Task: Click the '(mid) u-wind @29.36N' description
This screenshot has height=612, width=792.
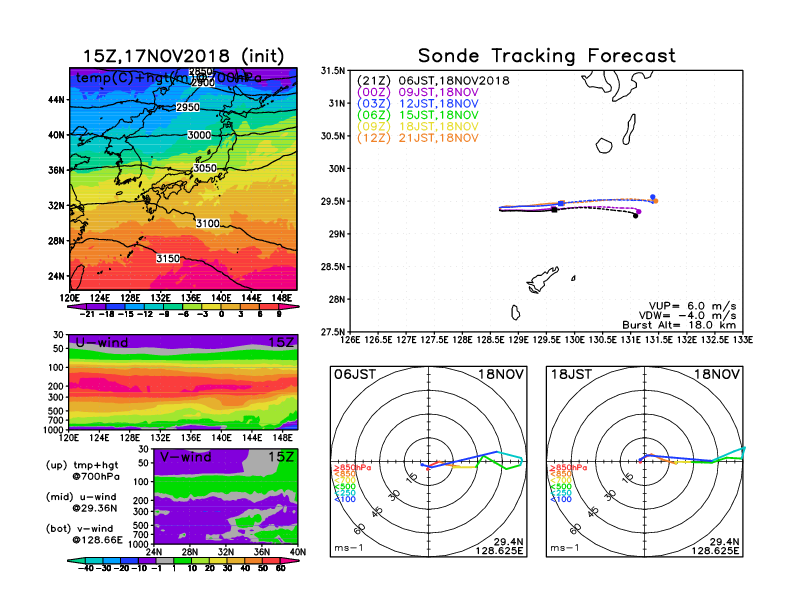Action: point(82,502)
